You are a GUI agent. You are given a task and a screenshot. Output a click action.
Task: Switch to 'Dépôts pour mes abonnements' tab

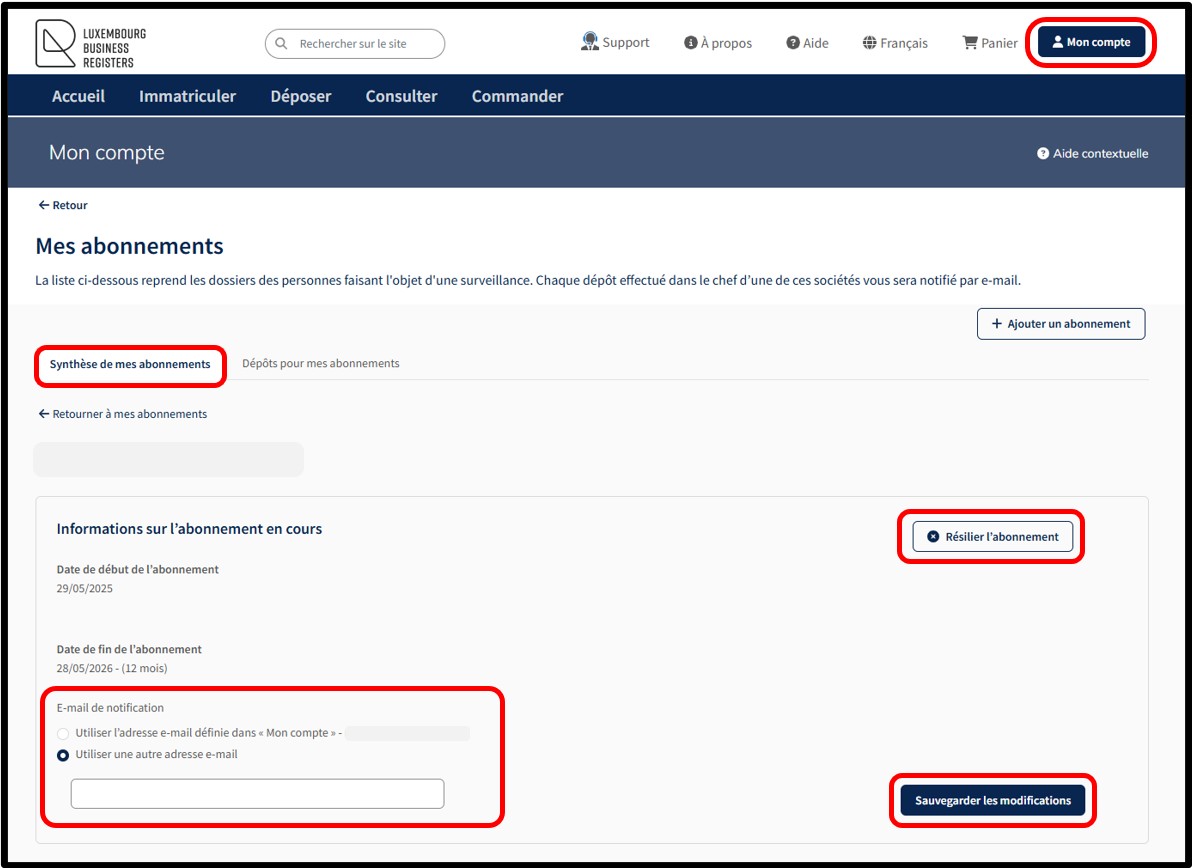tap(320, 363)
